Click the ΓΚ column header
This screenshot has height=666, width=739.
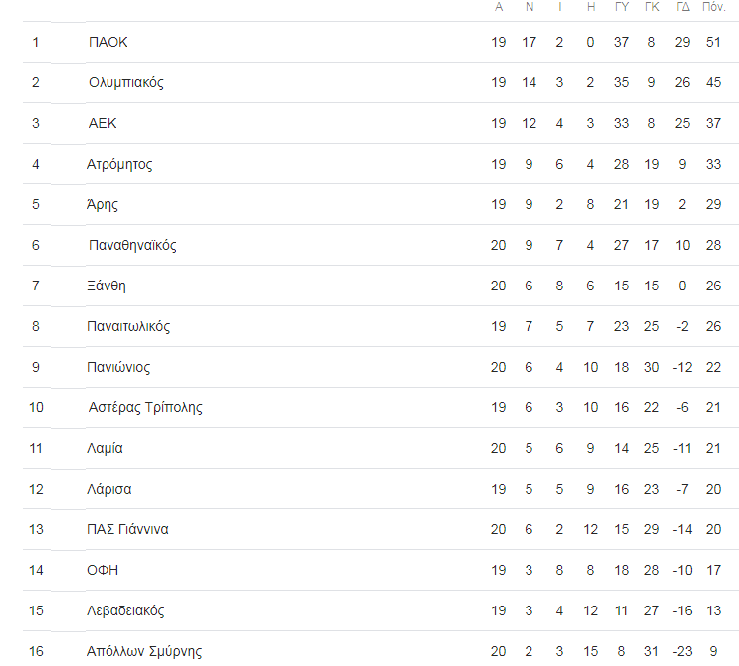tap(652, 7)
